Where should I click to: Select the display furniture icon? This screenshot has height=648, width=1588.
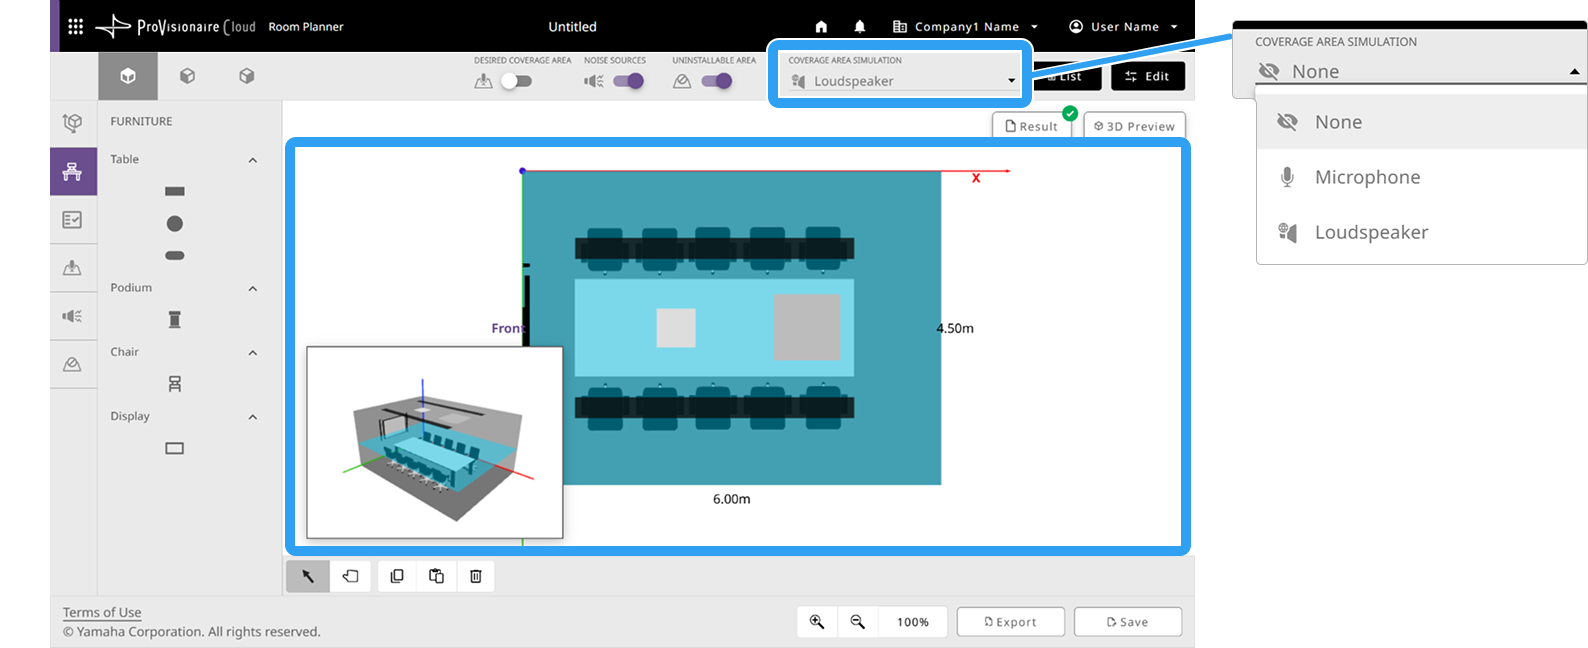click(x=175, y=448)
